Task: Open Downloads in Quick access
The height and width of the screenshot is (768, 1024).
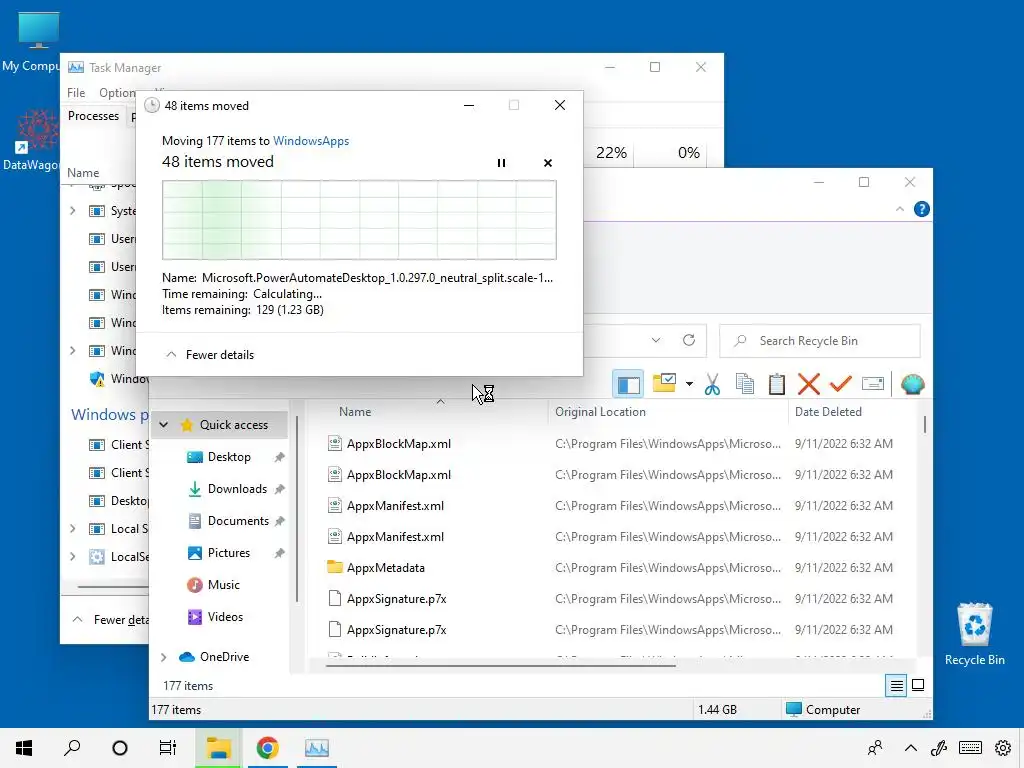Action: pos(236,489)
